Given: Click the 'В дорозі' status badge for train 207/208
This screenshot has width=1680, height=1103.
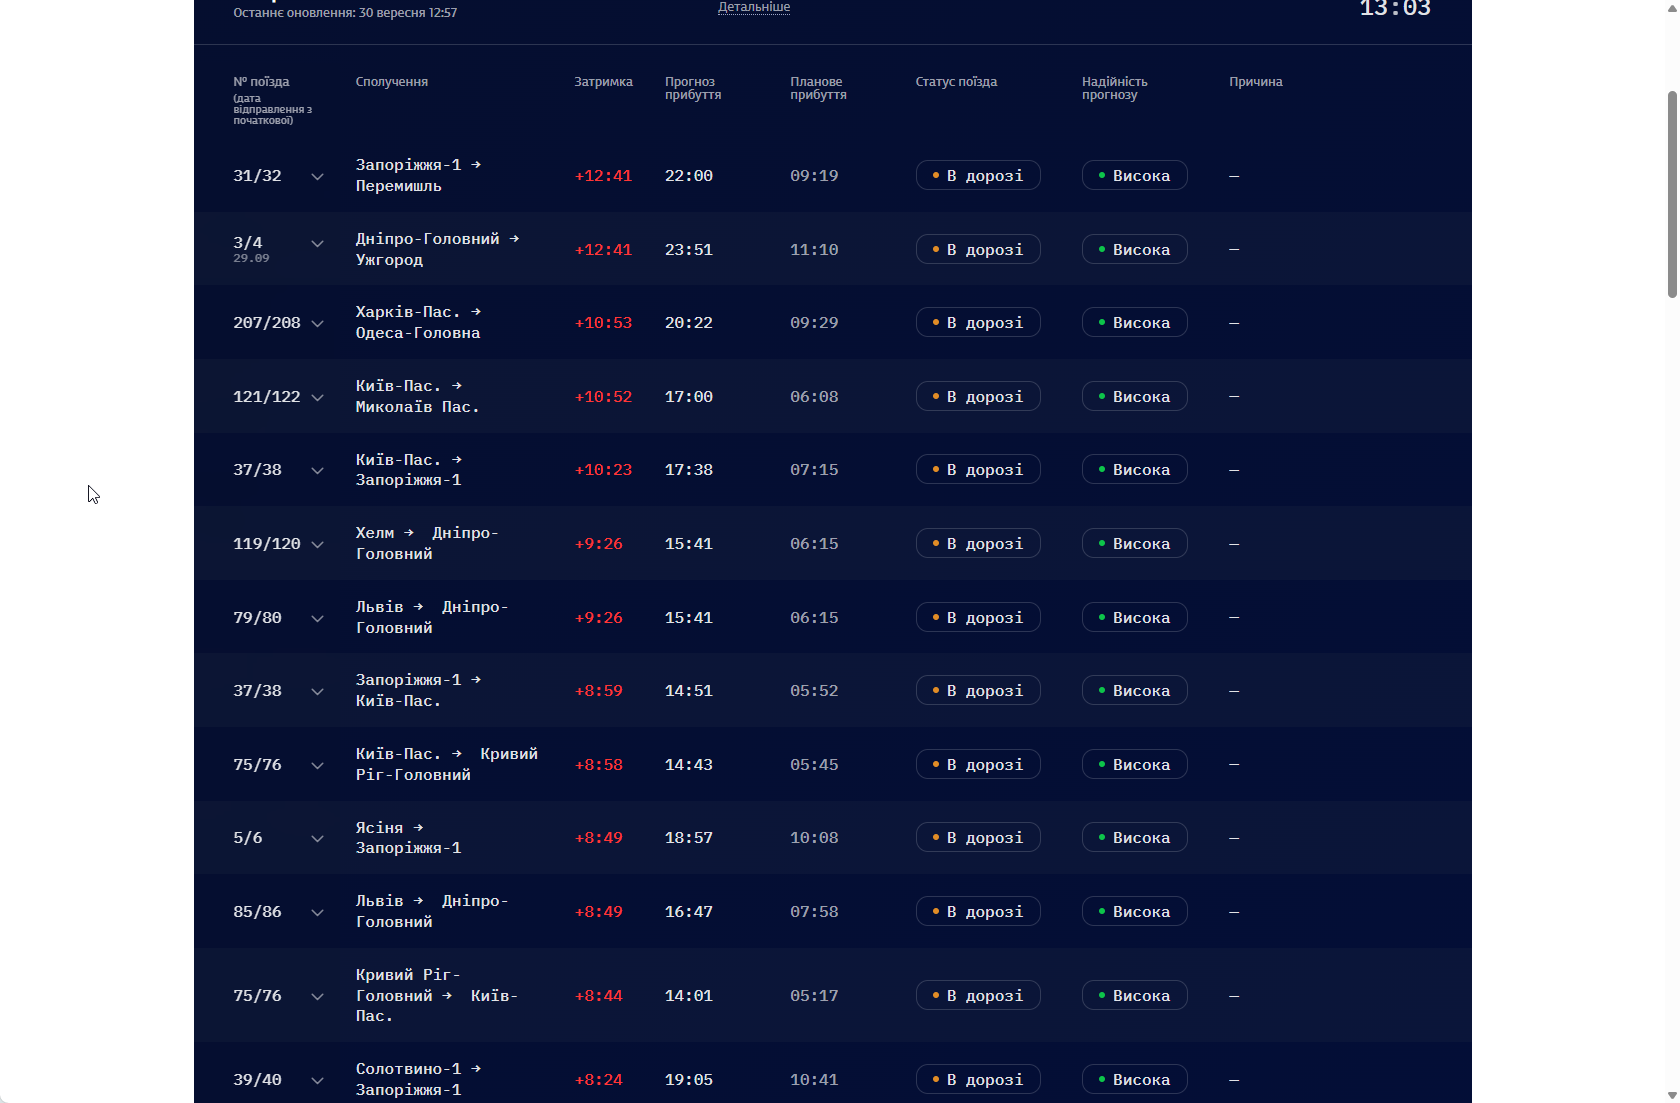Looking at the screenshot, I should tap(978, 322).
